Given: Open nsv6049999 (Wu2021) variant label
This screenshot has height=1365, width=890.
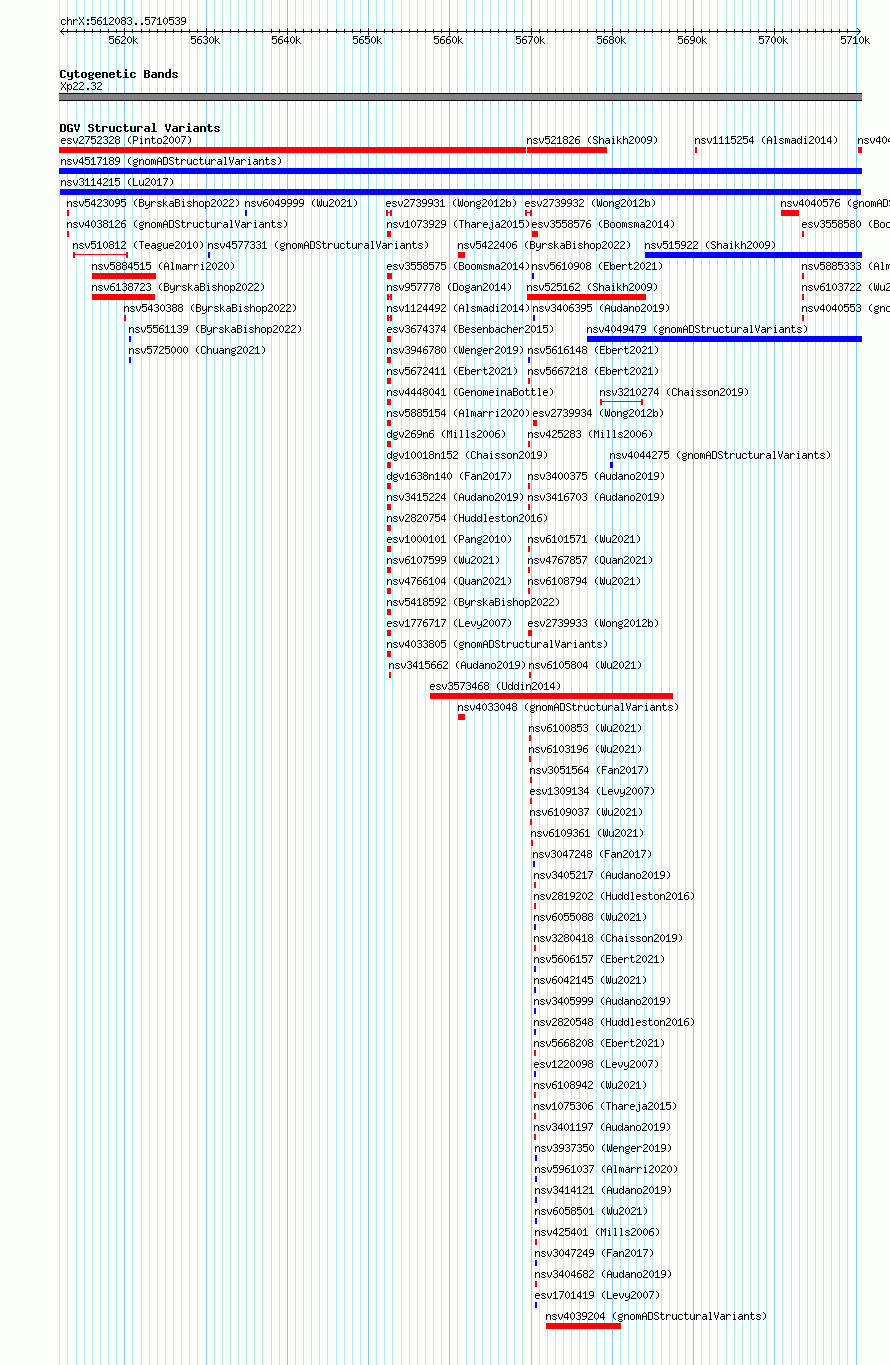Looking at the screenshot, I should [301, 203].
